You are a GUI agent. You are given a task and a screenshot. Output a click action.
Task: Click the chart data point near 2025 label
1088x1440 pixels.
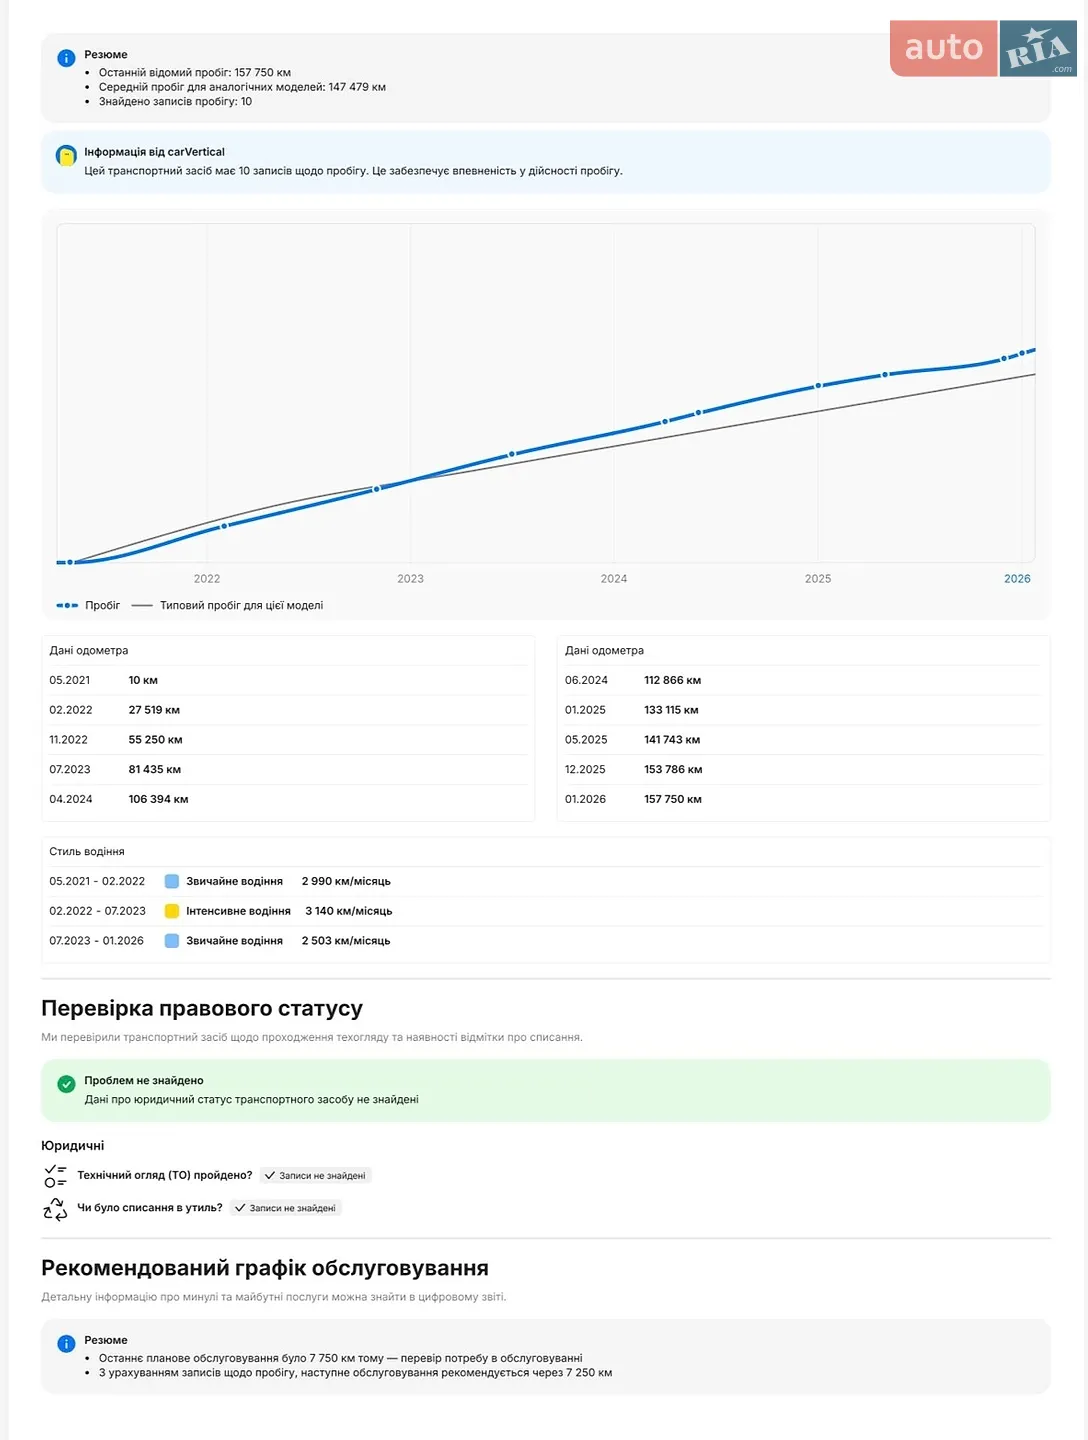click(x=818, y=385)
